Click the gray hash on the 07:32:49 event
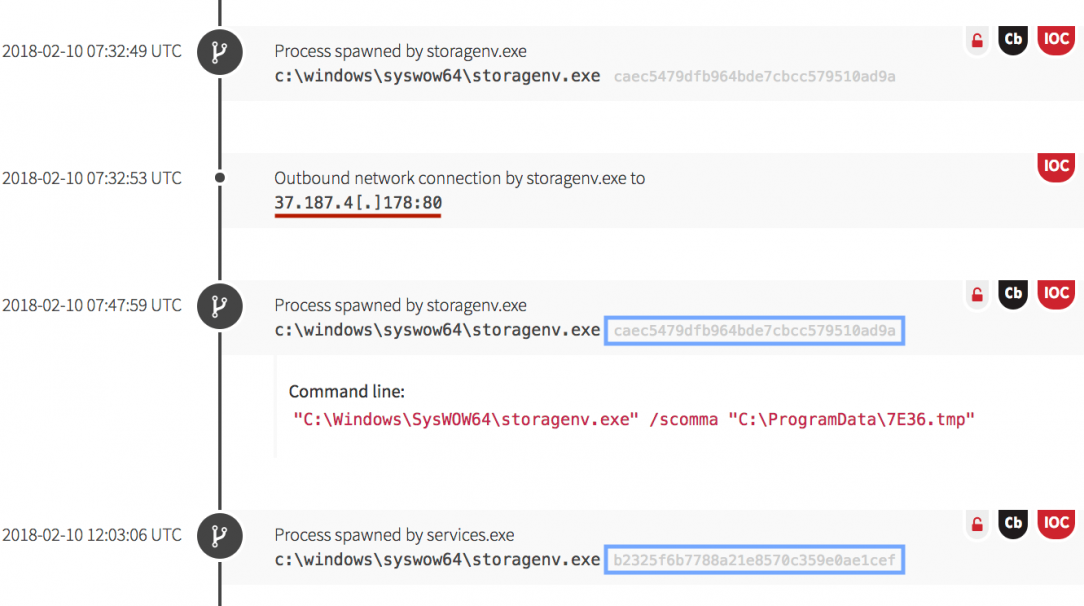 [x=754, y=76]
